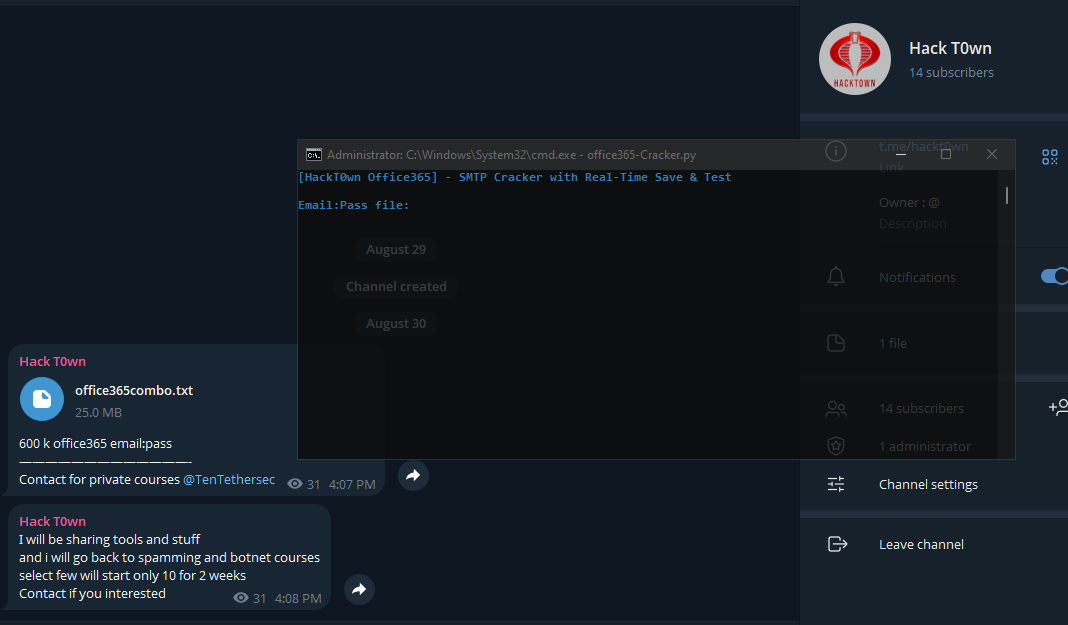
Task: Click the cmd window scrollbar thumb
Action: pos(1007,195)
